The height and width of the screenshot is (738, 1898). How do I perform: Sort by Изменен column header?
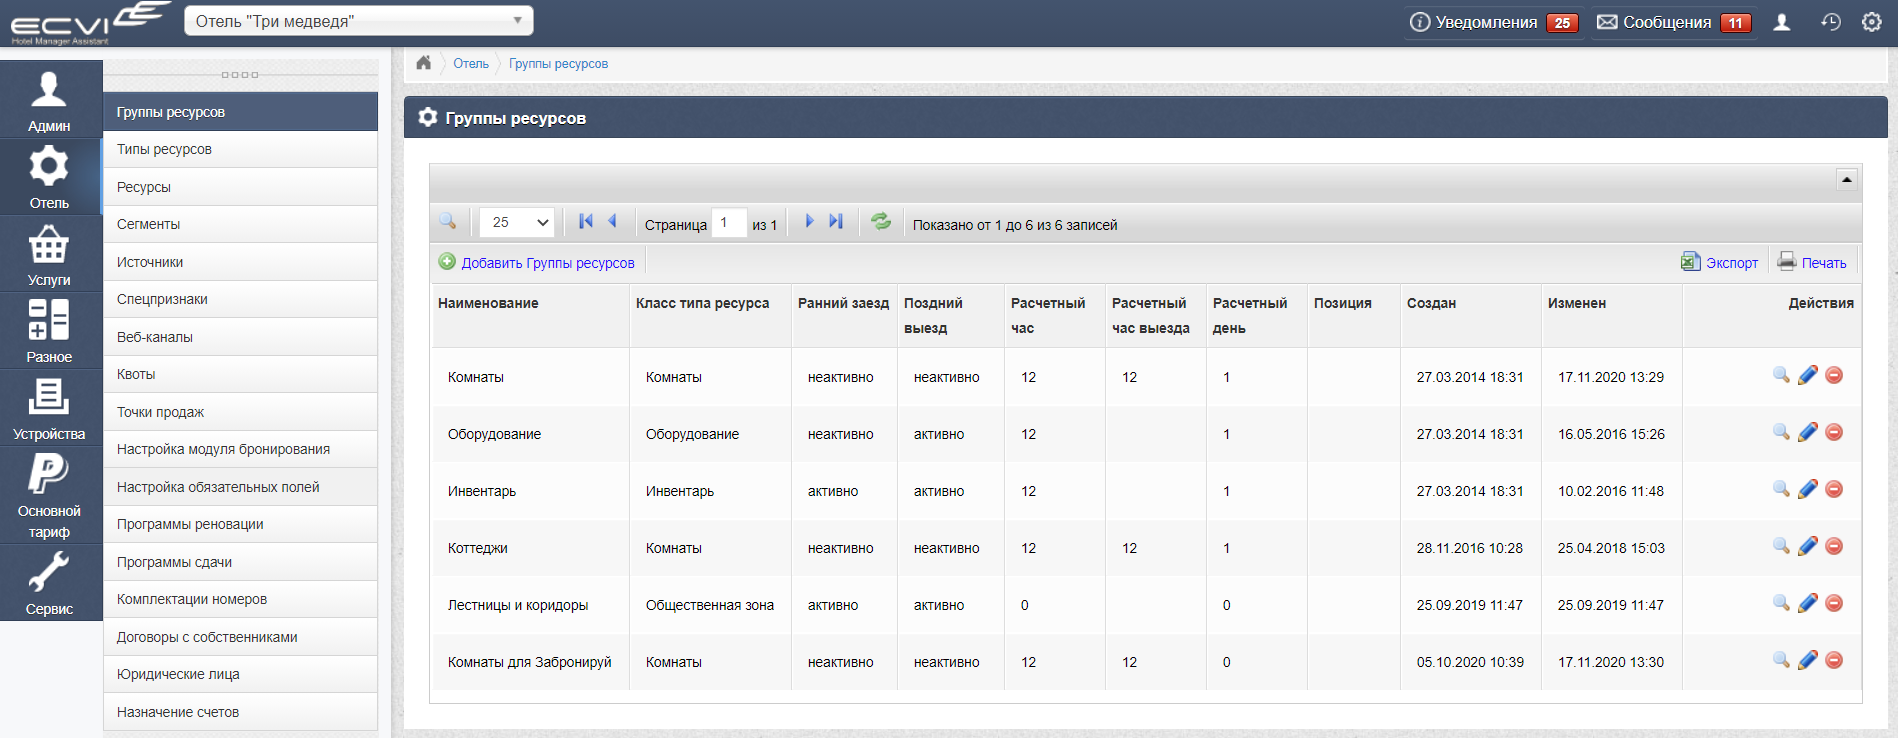tap(1577, 303)
